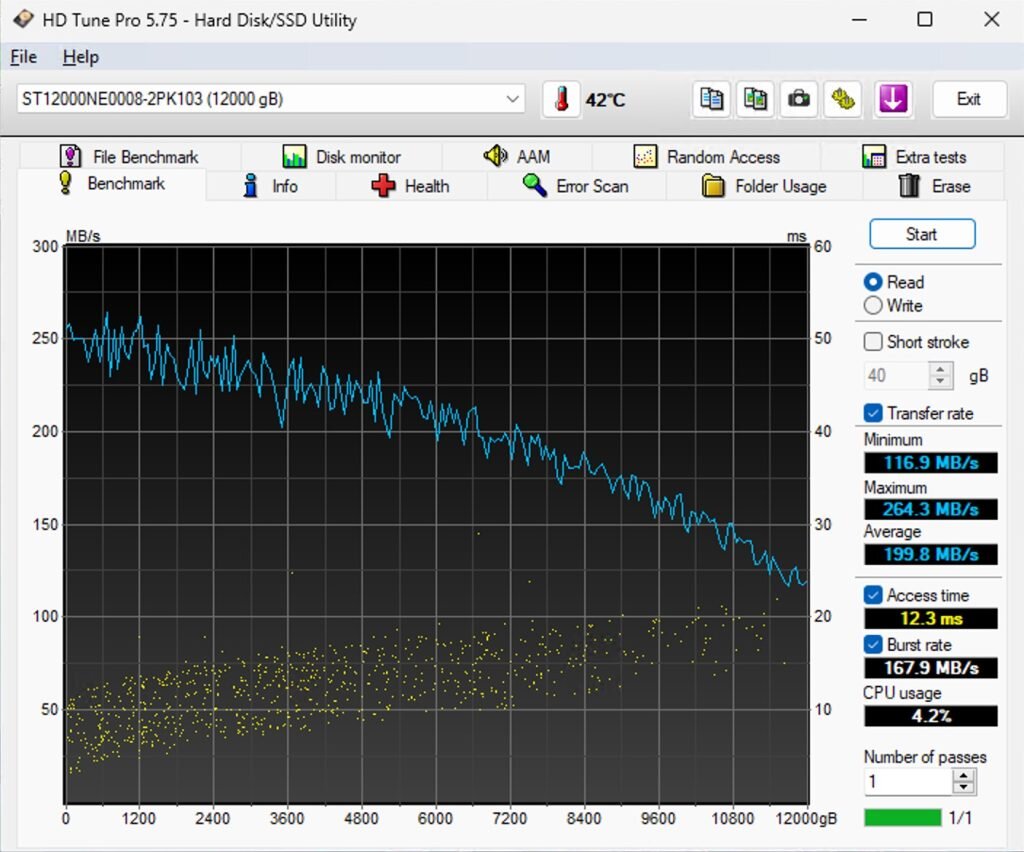
Task: Toggle the Access time checkbox
Action: tap(872, 595)
